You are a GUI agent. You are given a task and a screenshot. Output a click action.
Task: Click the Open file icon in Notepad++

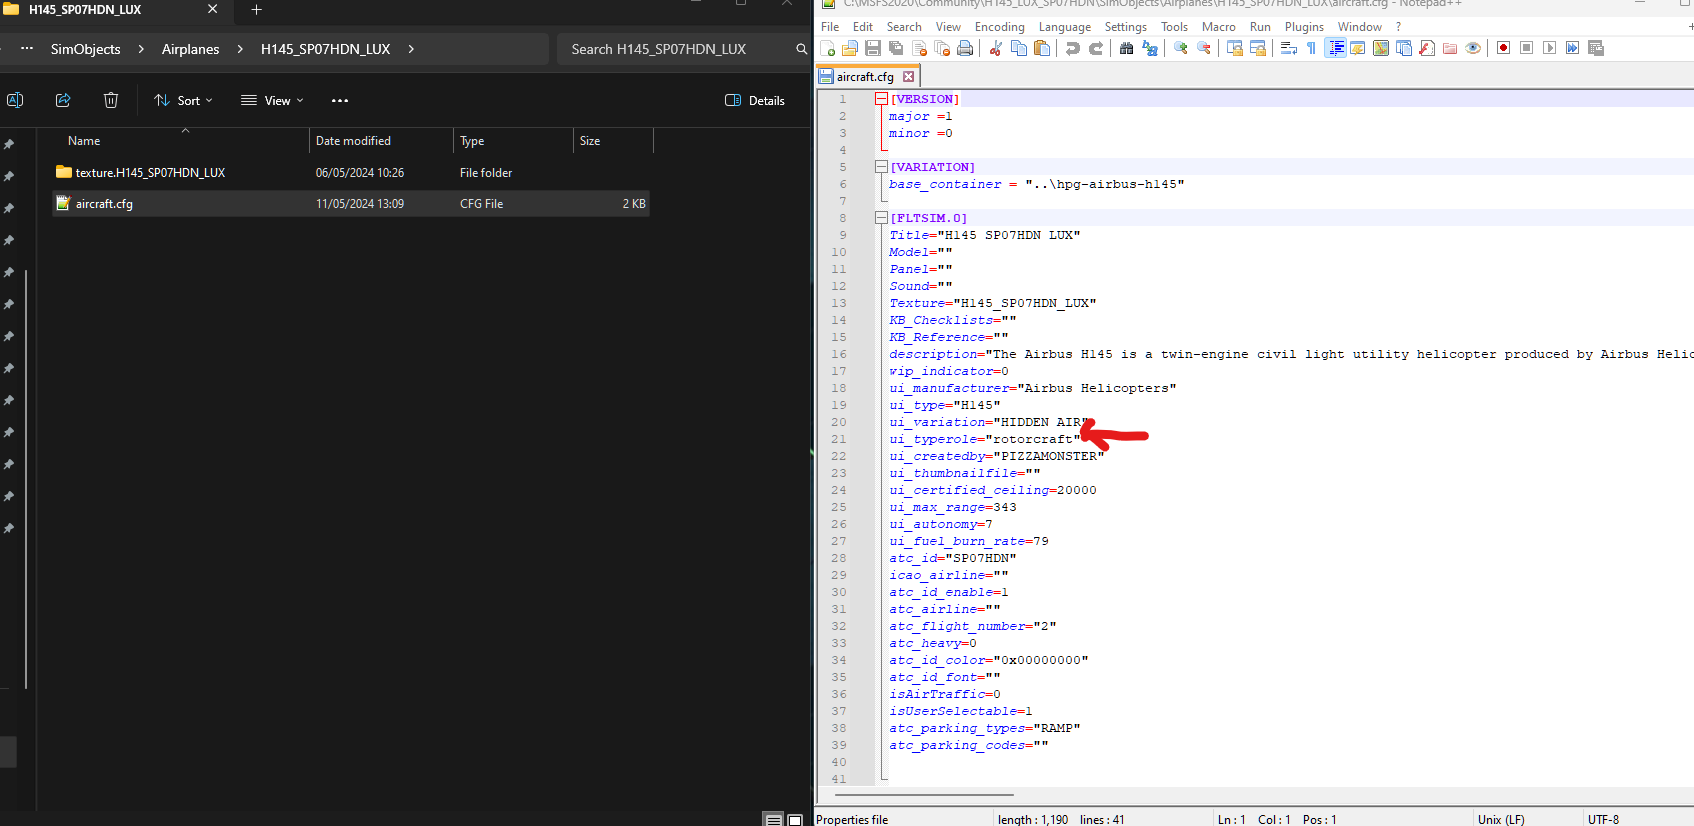click(x=850, y=48)
